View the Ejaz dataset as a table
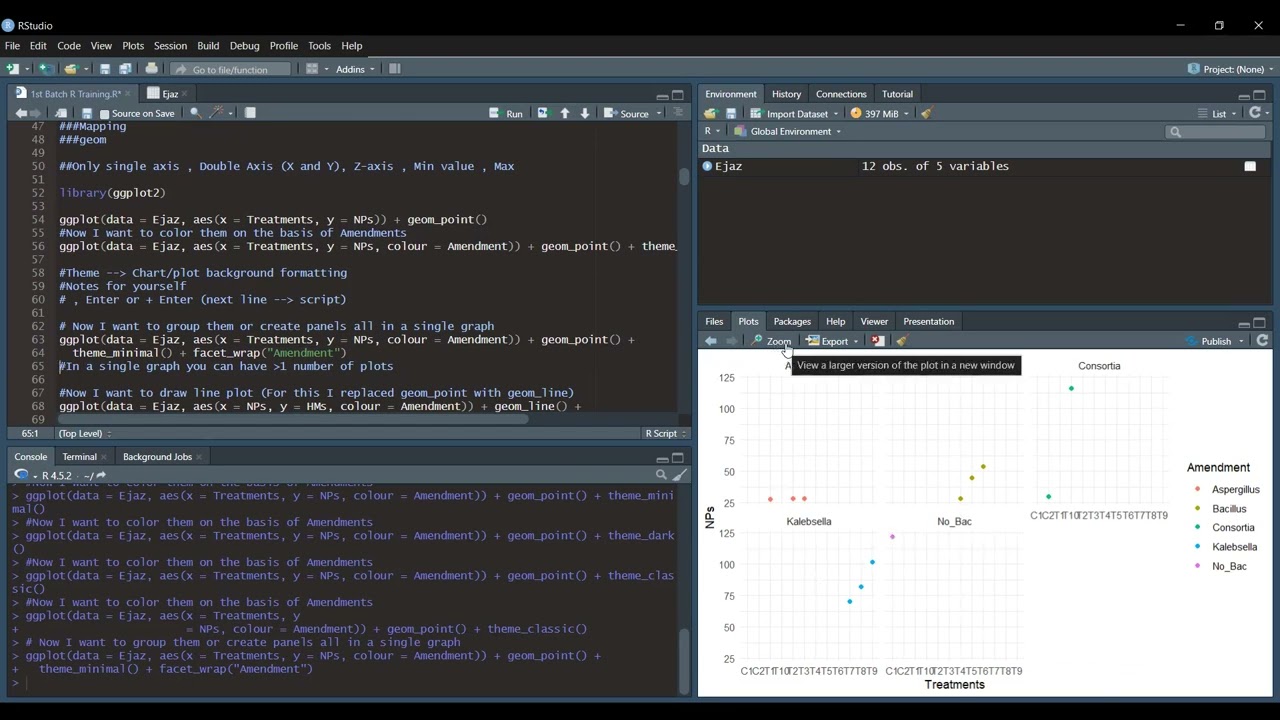This screenshot has width=1280, height=720. tap(1250, 166)
